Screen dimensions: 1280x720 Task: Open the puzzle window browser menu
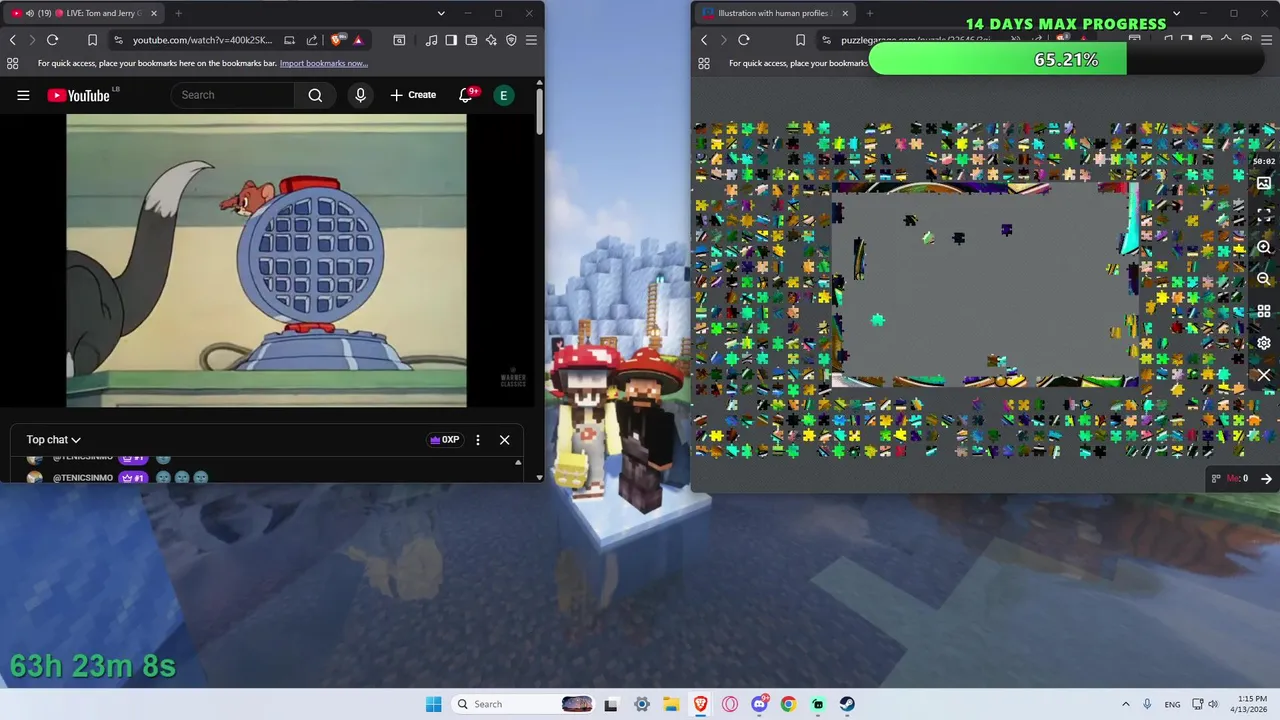pyautogui.click(x=1267, y=40)
